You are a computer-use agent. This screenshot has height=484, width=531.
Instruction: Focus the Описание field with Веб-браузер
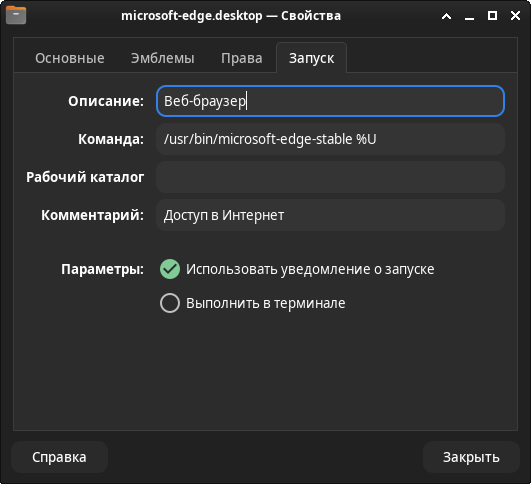[331, 101]
